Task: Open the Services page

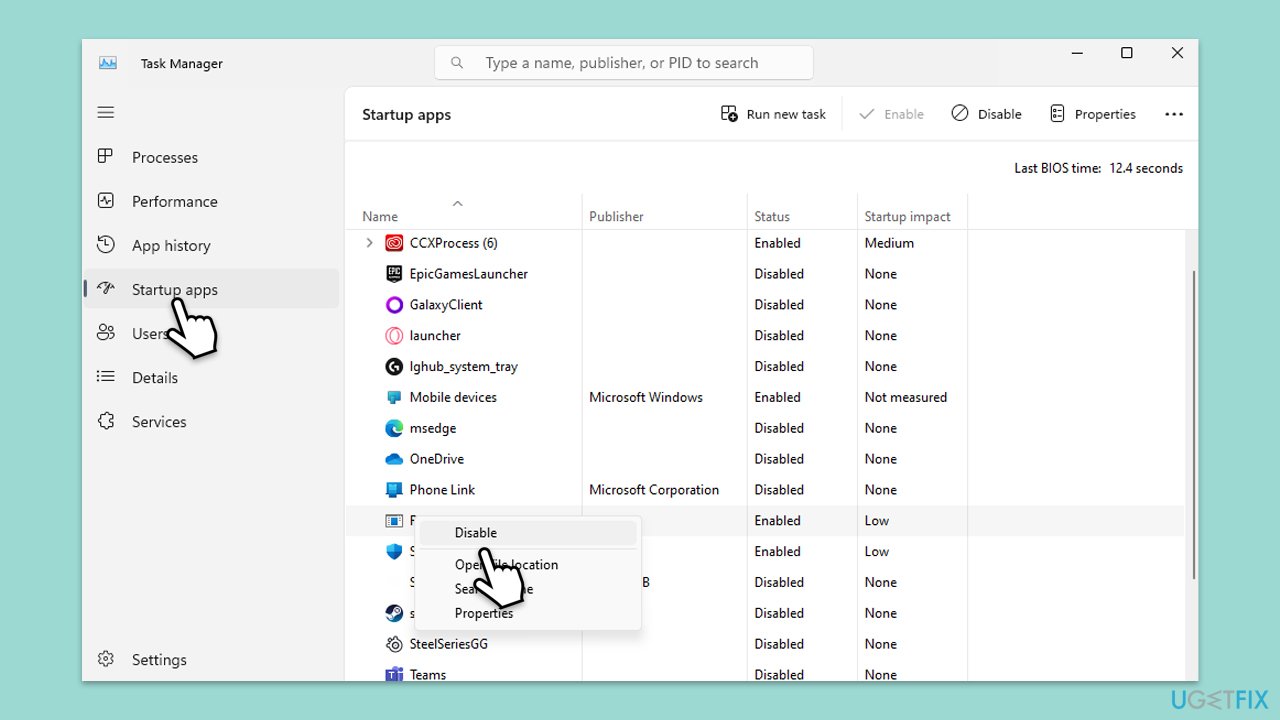Action: point(159,421)
